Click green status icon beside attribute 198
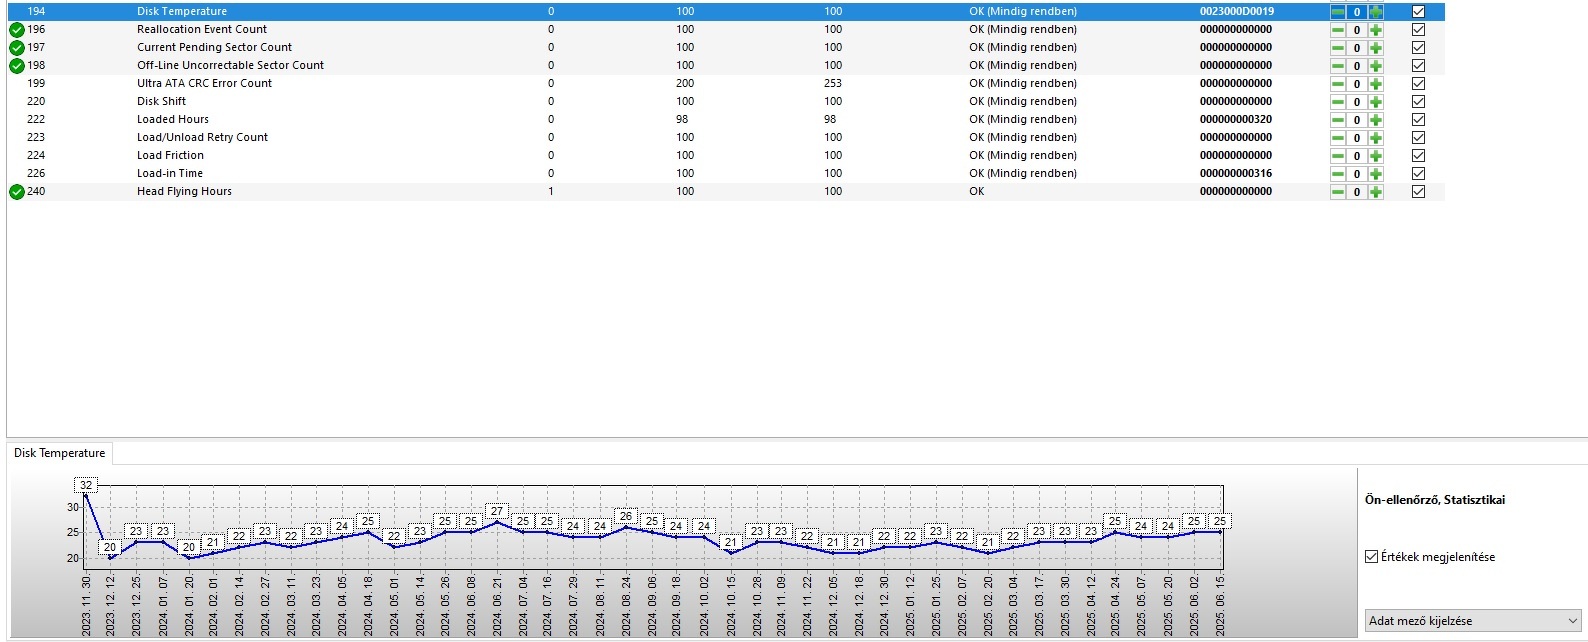This screenshot has width=1588, height=642. point(17,66)
